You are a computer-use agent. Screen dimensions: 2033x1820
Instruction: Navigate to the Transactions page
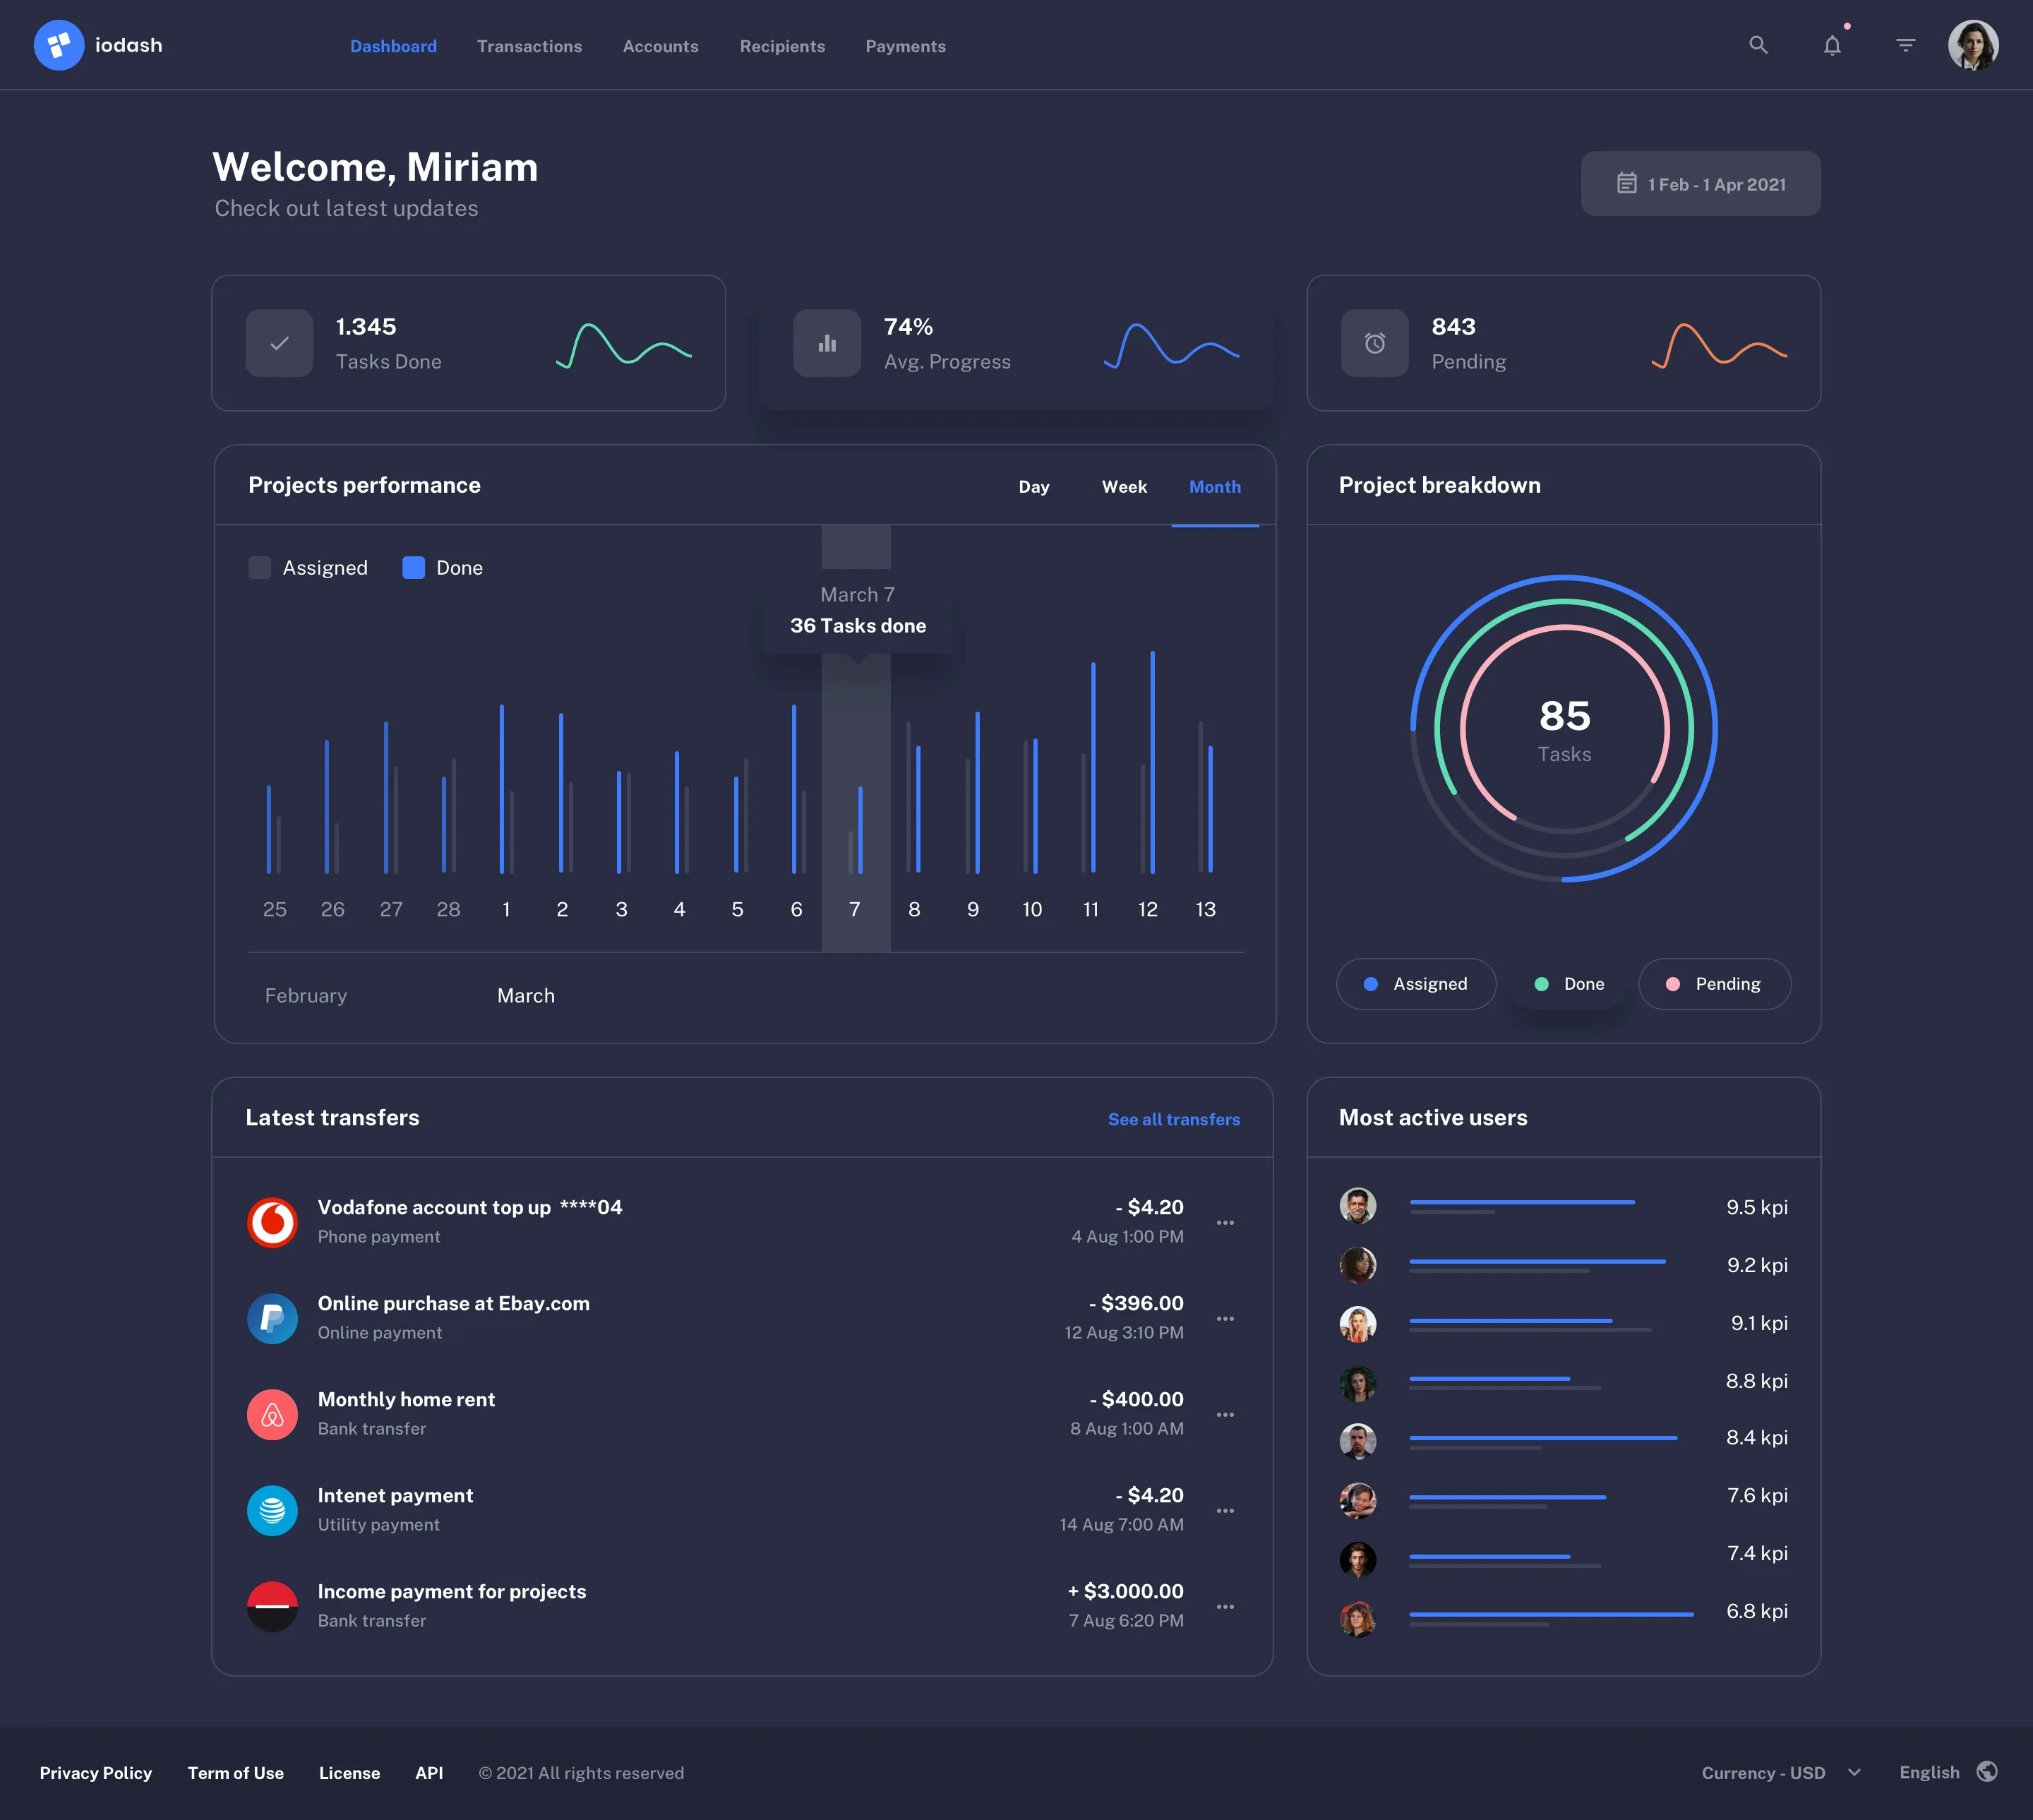click(530, 46)
